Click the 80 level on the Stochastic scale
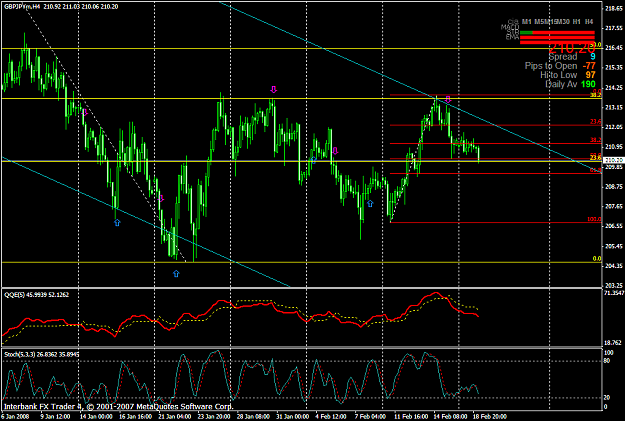This screenshot has width=625, height=421. pyautogui.click(x=607, y=361)
